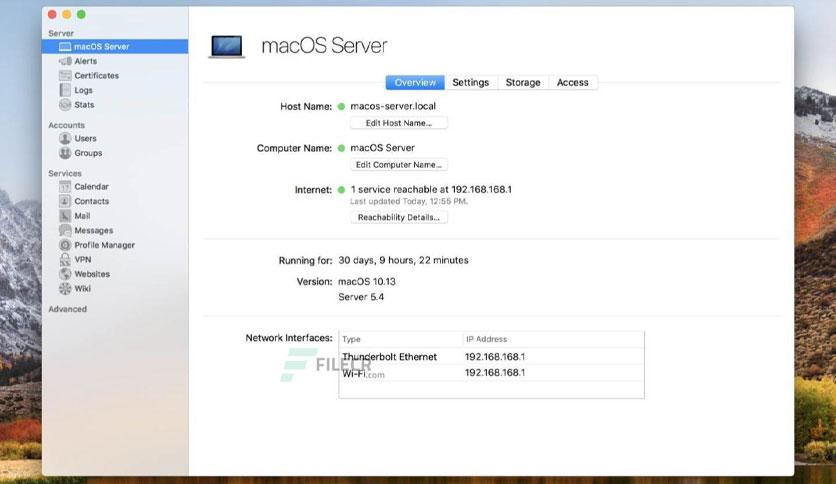The width and height of the screenshot is (836, 484).
Task: Open the Alerts megaphone icon
Action: 65,61
